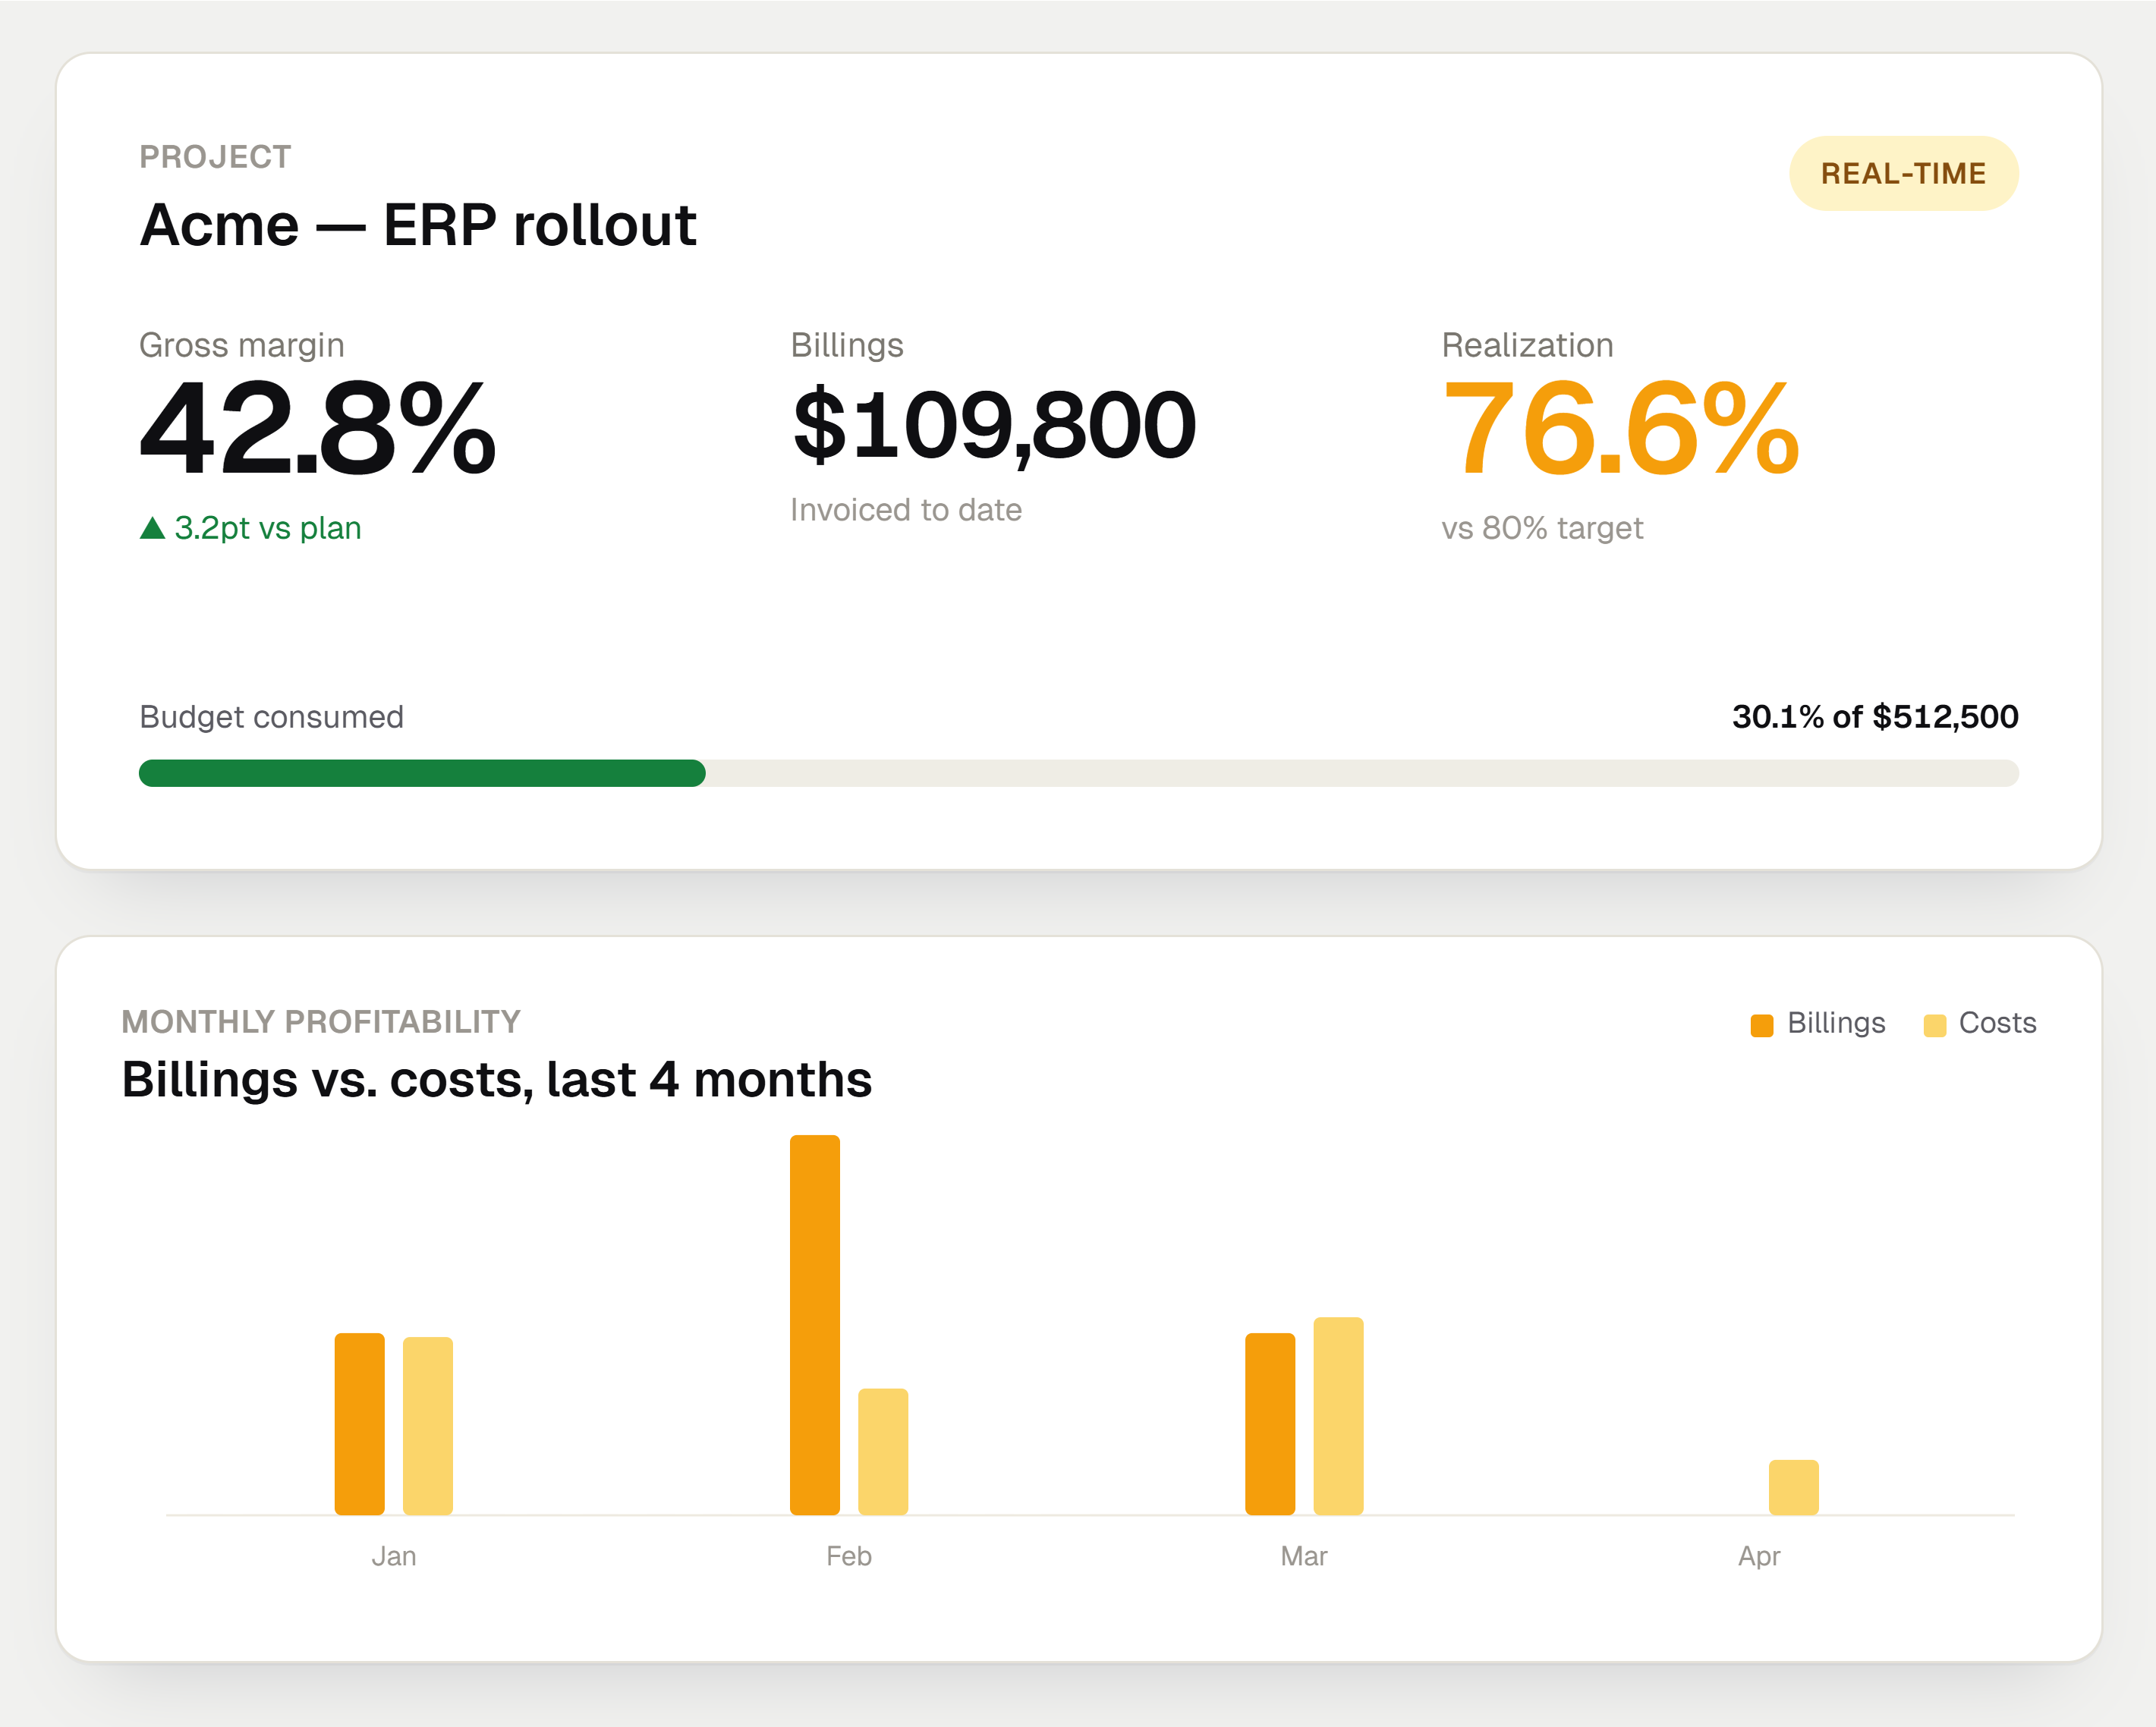The width and height of the screenshot is (2156, 1727).
Task: Click the $109,800 billings value
Action: coord(994,426)
